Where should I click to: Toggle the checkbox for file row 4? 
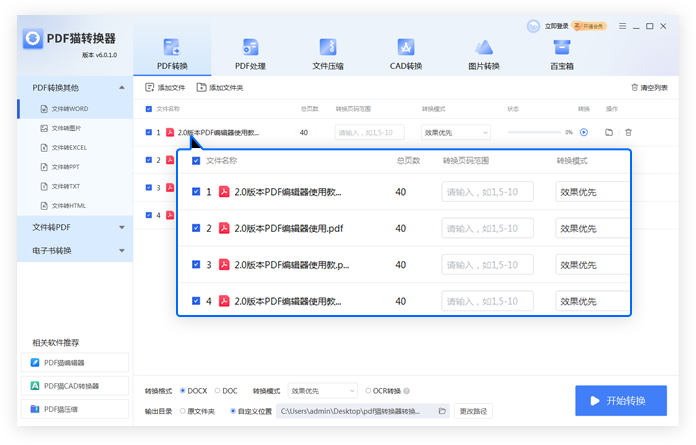click(x=149, y=215)
